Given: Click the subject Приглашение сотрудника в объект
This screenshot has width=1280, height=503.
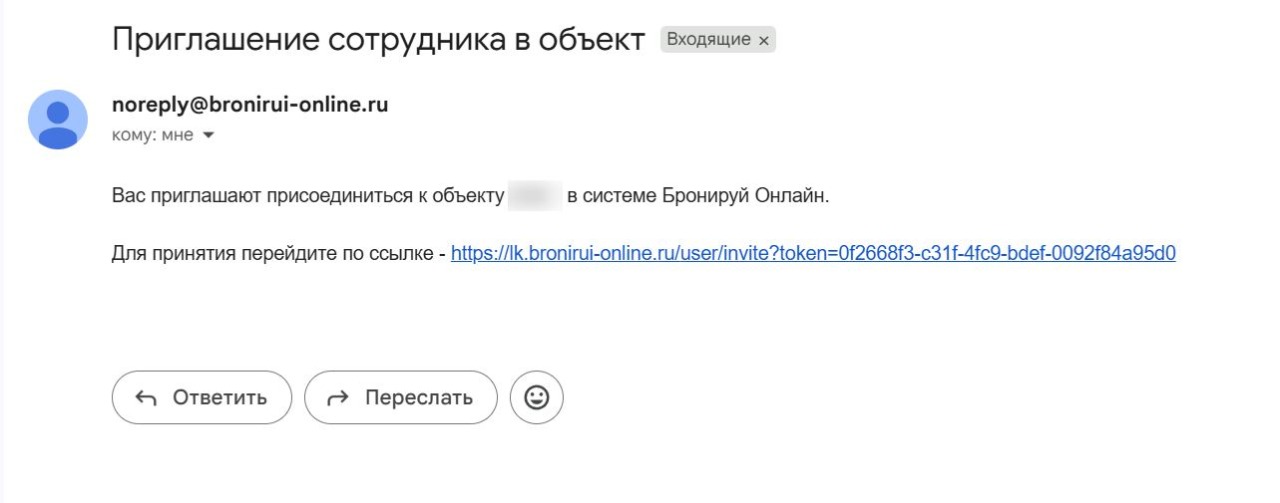Looking at the screenshot, I should (378, 40).
